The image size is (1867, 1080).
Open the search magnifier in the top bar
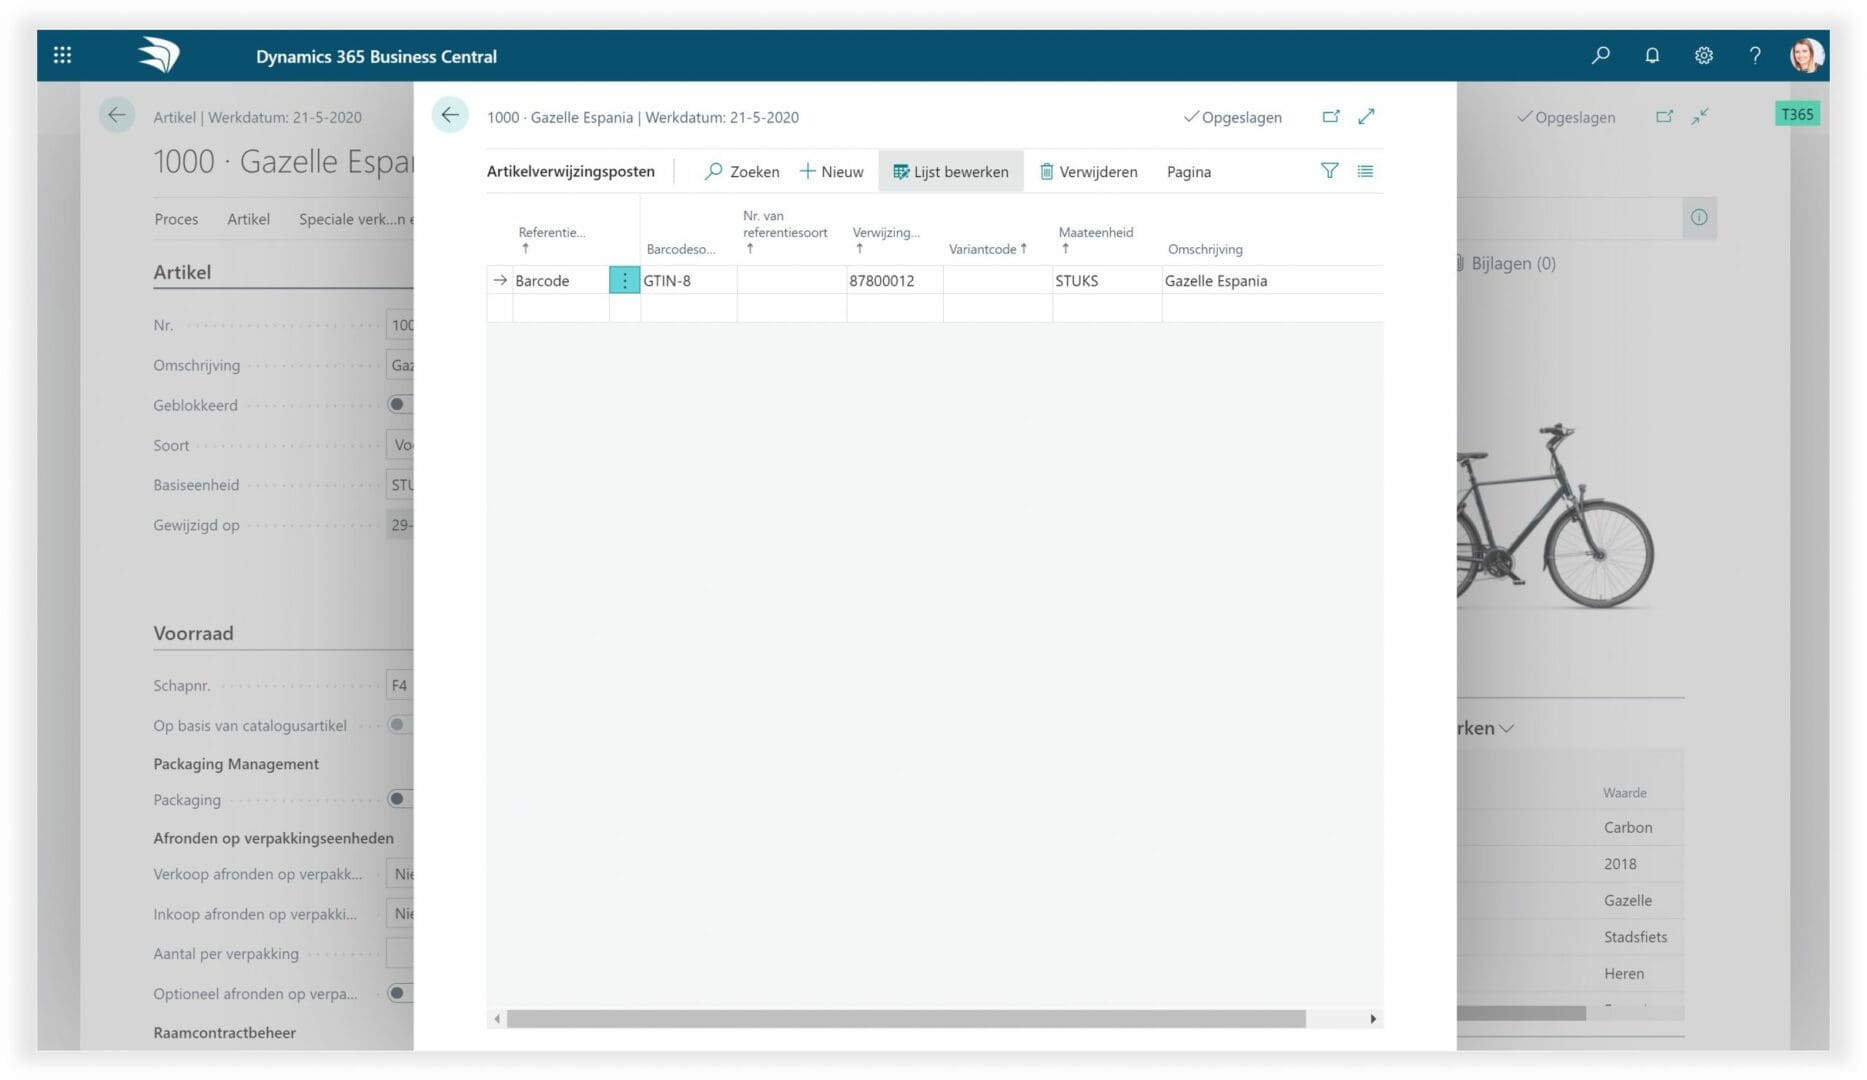(x=1601, y=56)
